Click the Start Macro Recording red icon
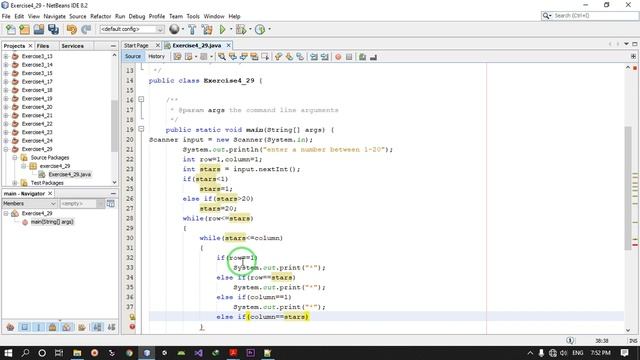 pyautogui.click(x=338, y=57)
